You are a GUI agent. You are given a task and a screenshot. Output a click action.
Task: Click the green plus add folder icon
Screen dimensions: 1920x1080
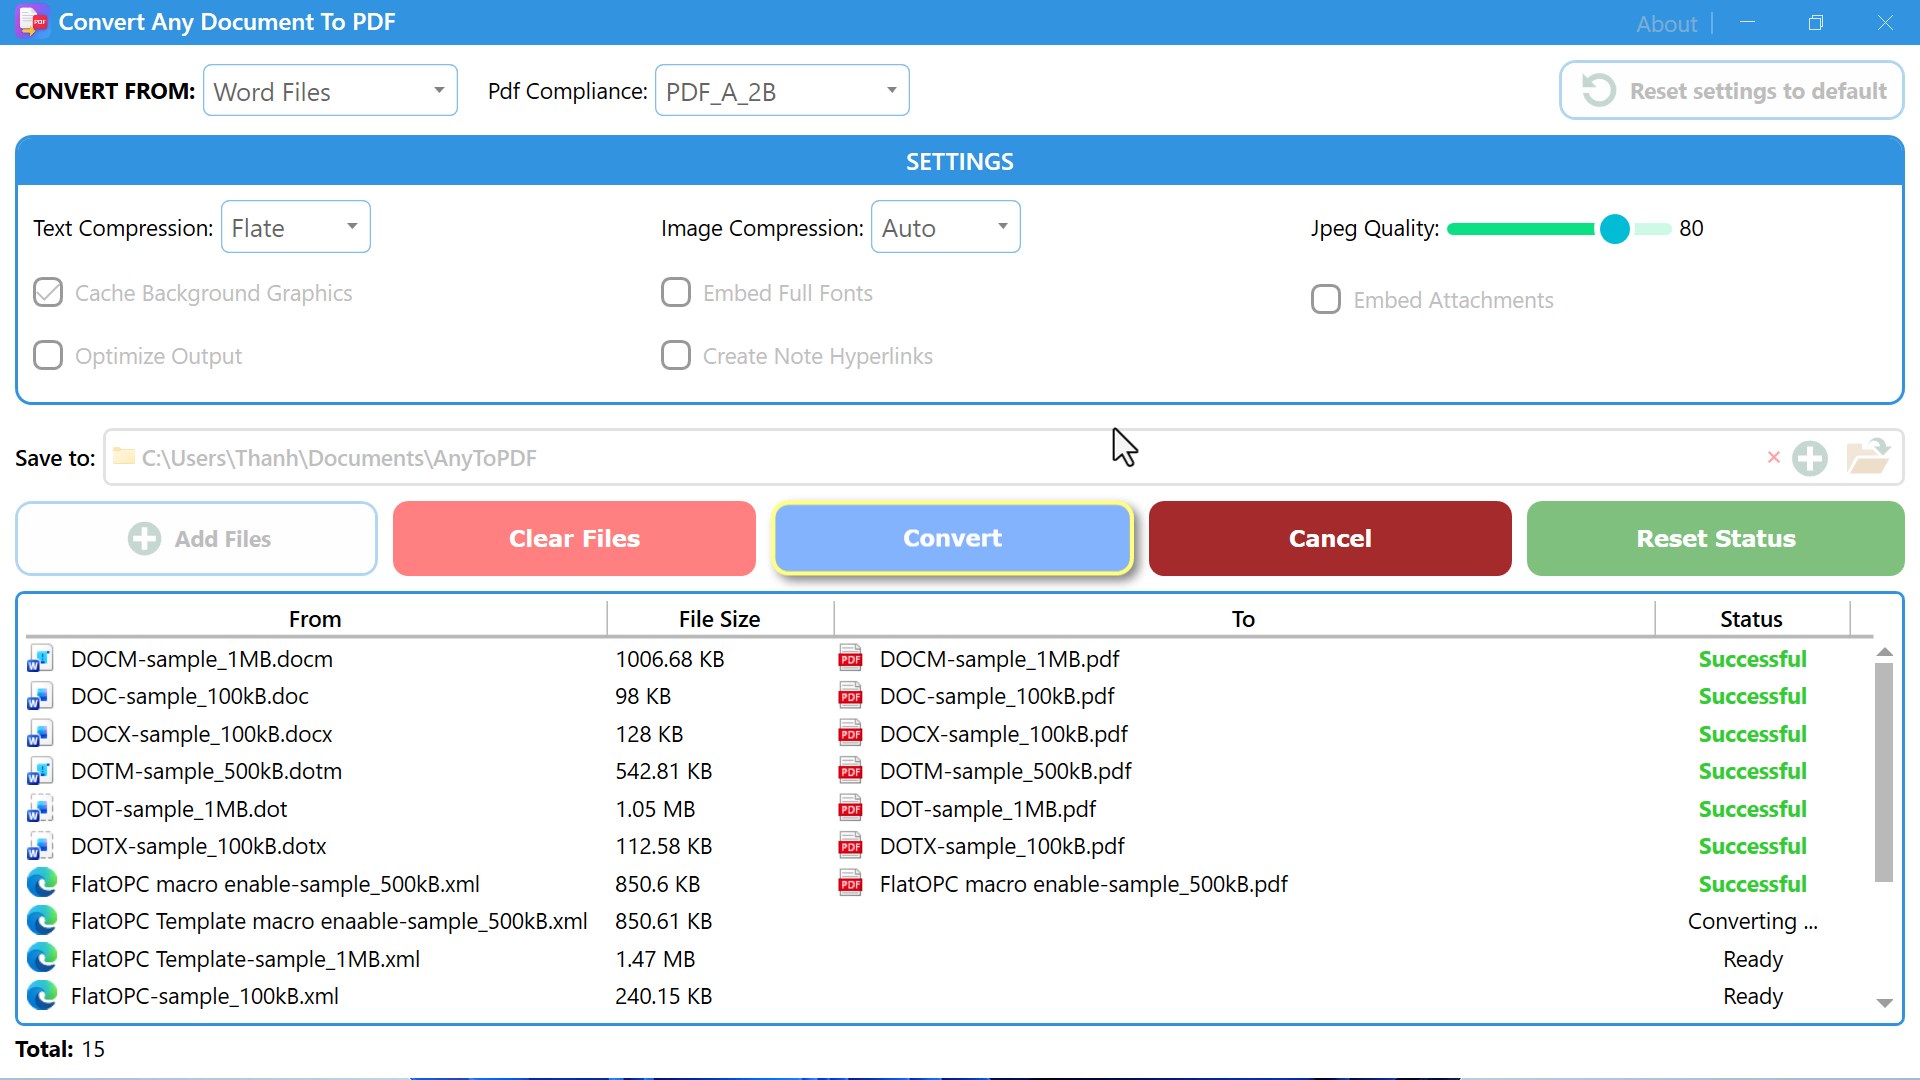1809,458
